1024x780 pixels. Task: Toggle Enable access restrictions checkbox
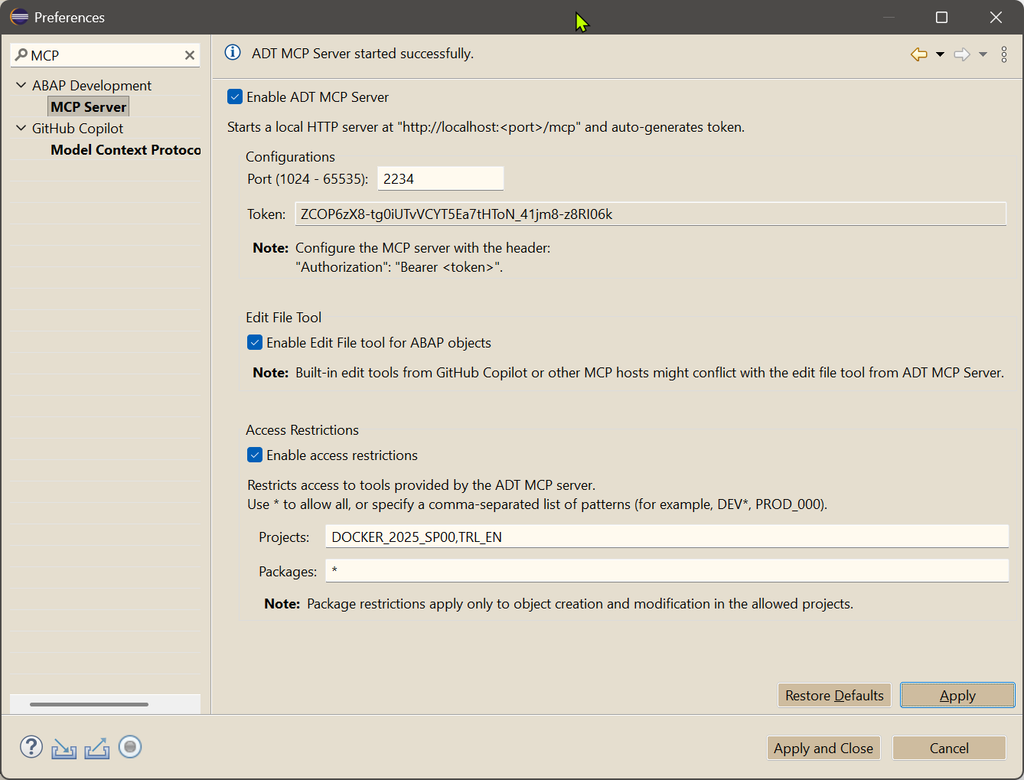coord(255,455)
